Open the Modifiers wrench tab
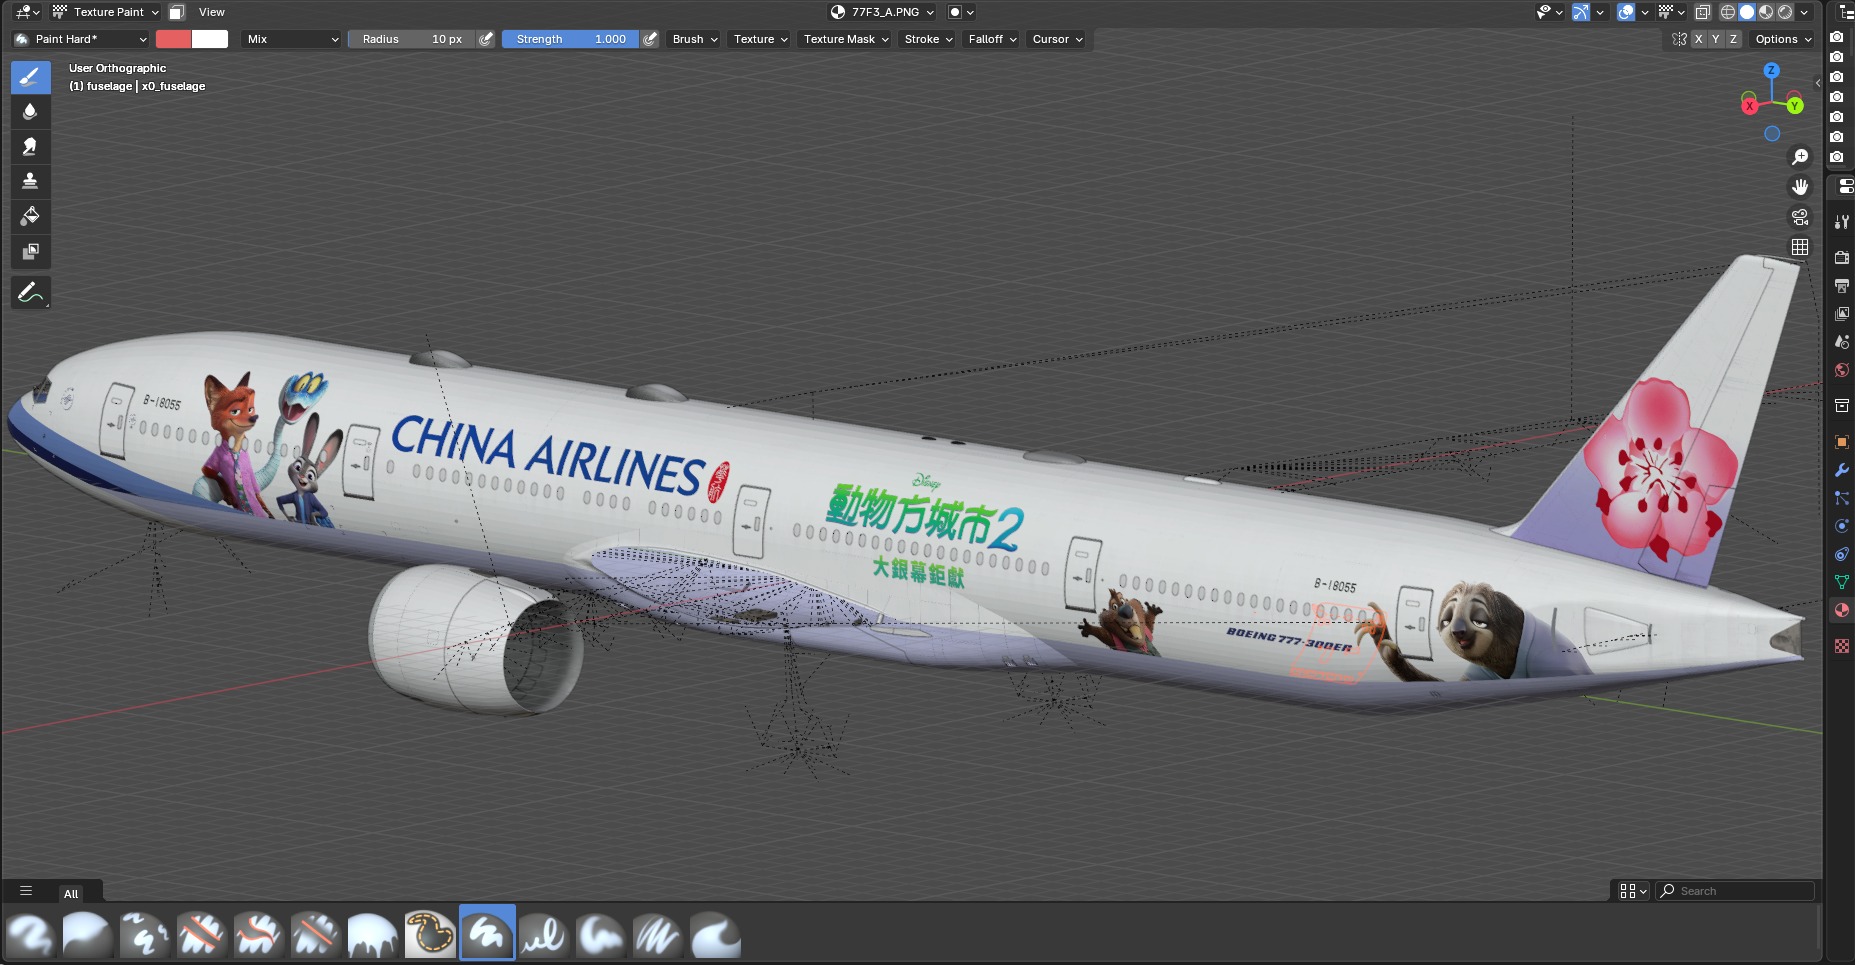The image size is (1855, 965). click(1842, 469)
